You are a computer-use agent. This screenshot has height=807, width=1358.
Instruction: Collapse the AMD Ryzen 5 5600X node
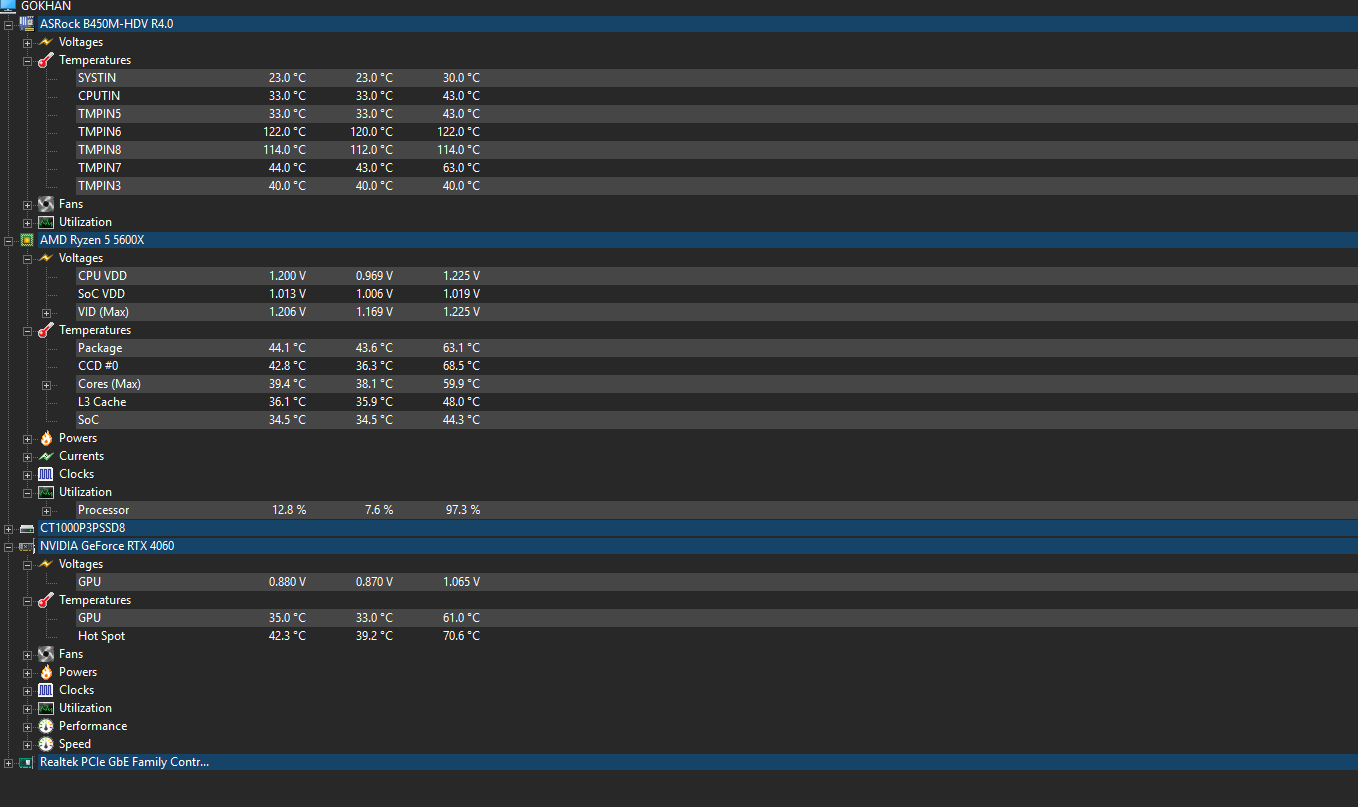click(9, 240)
